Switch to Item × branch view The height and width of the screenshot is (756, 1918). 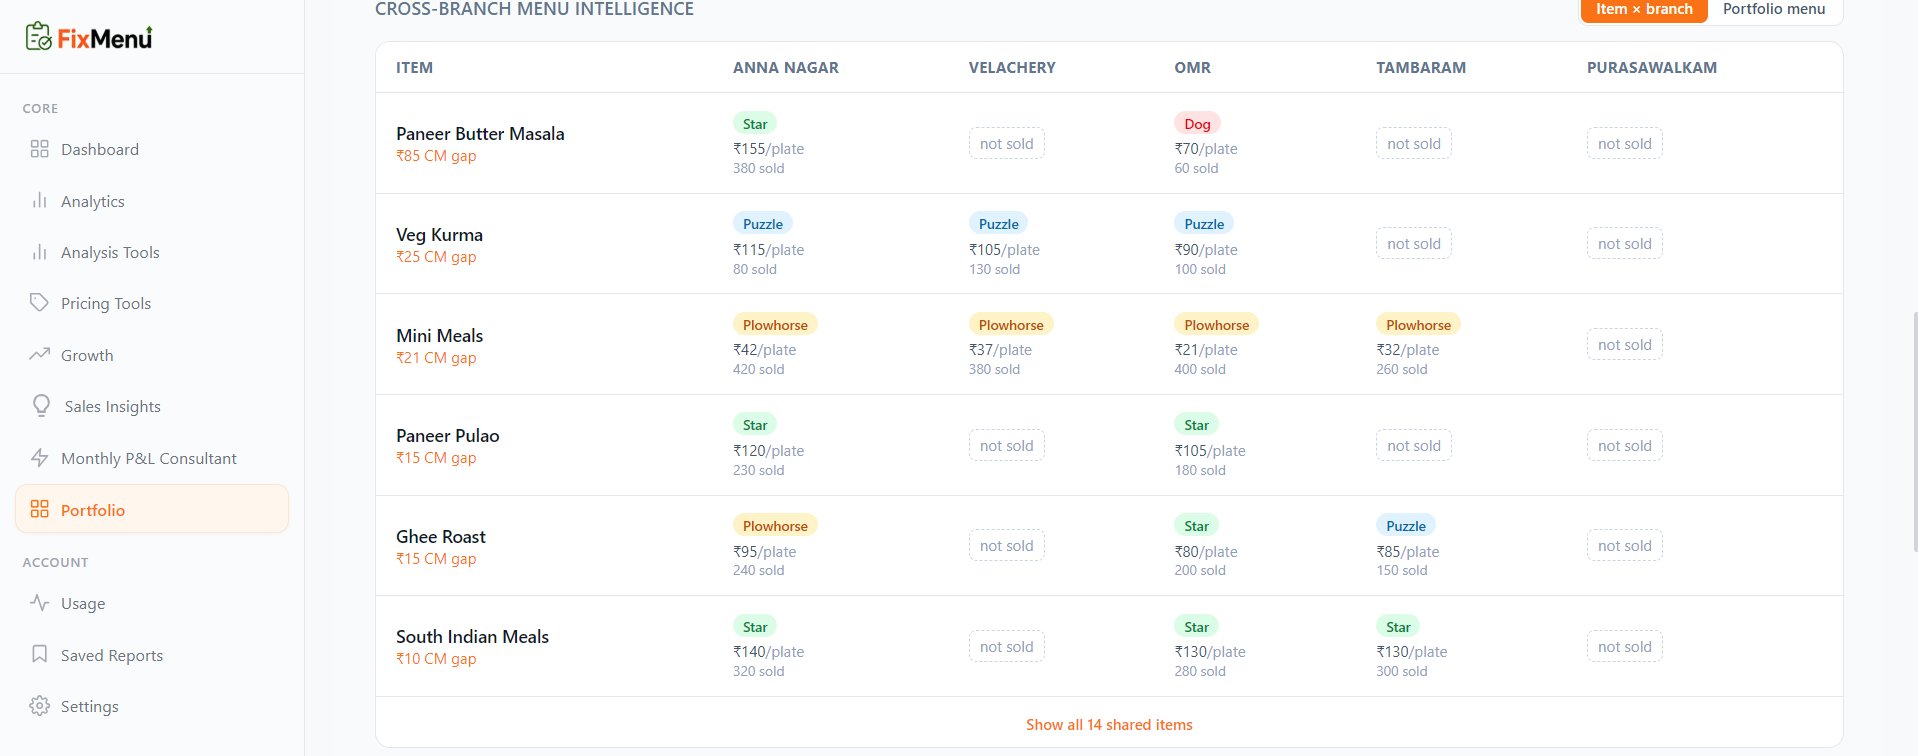[1644, 9]
